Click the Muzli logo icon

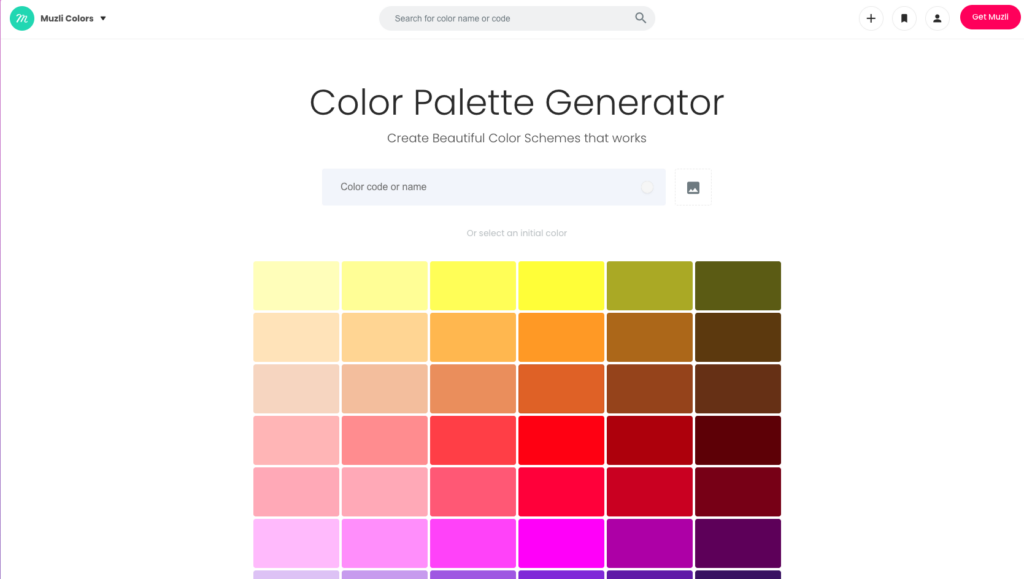(x=22, y=18)
